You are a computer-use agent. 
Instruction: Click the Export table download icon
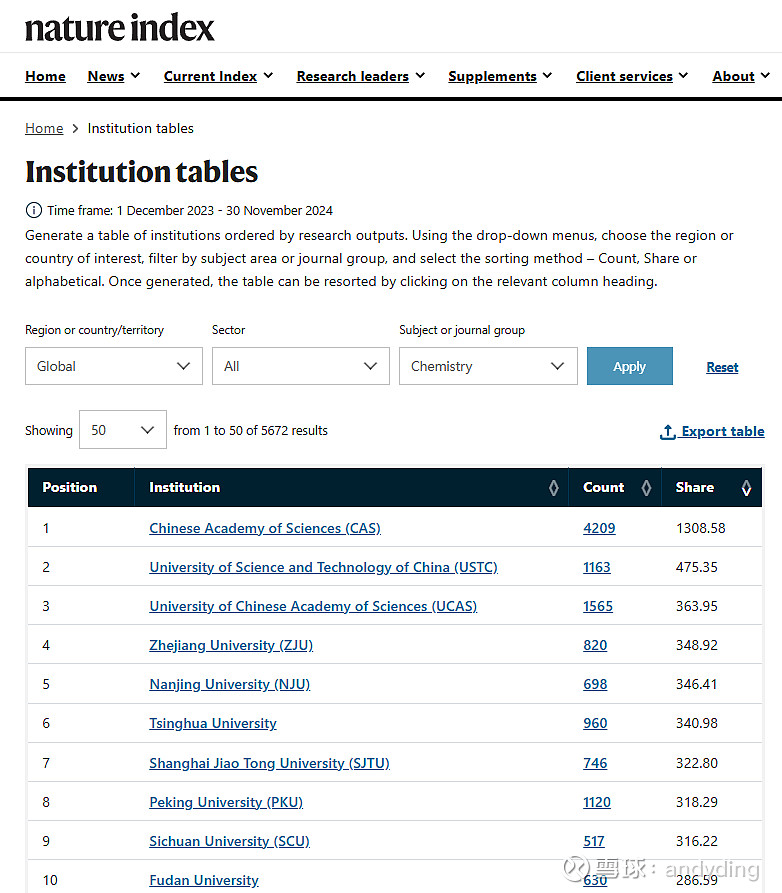pos(668,432)
